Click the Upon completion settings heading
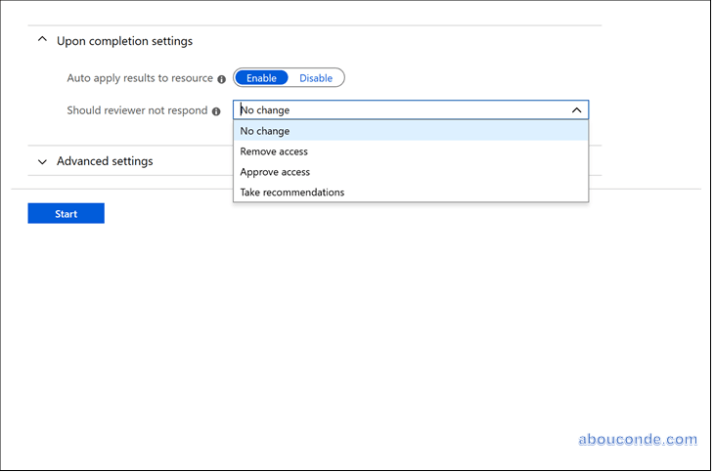Viewport: 714px width, 472px height. (x=125, y=41)
